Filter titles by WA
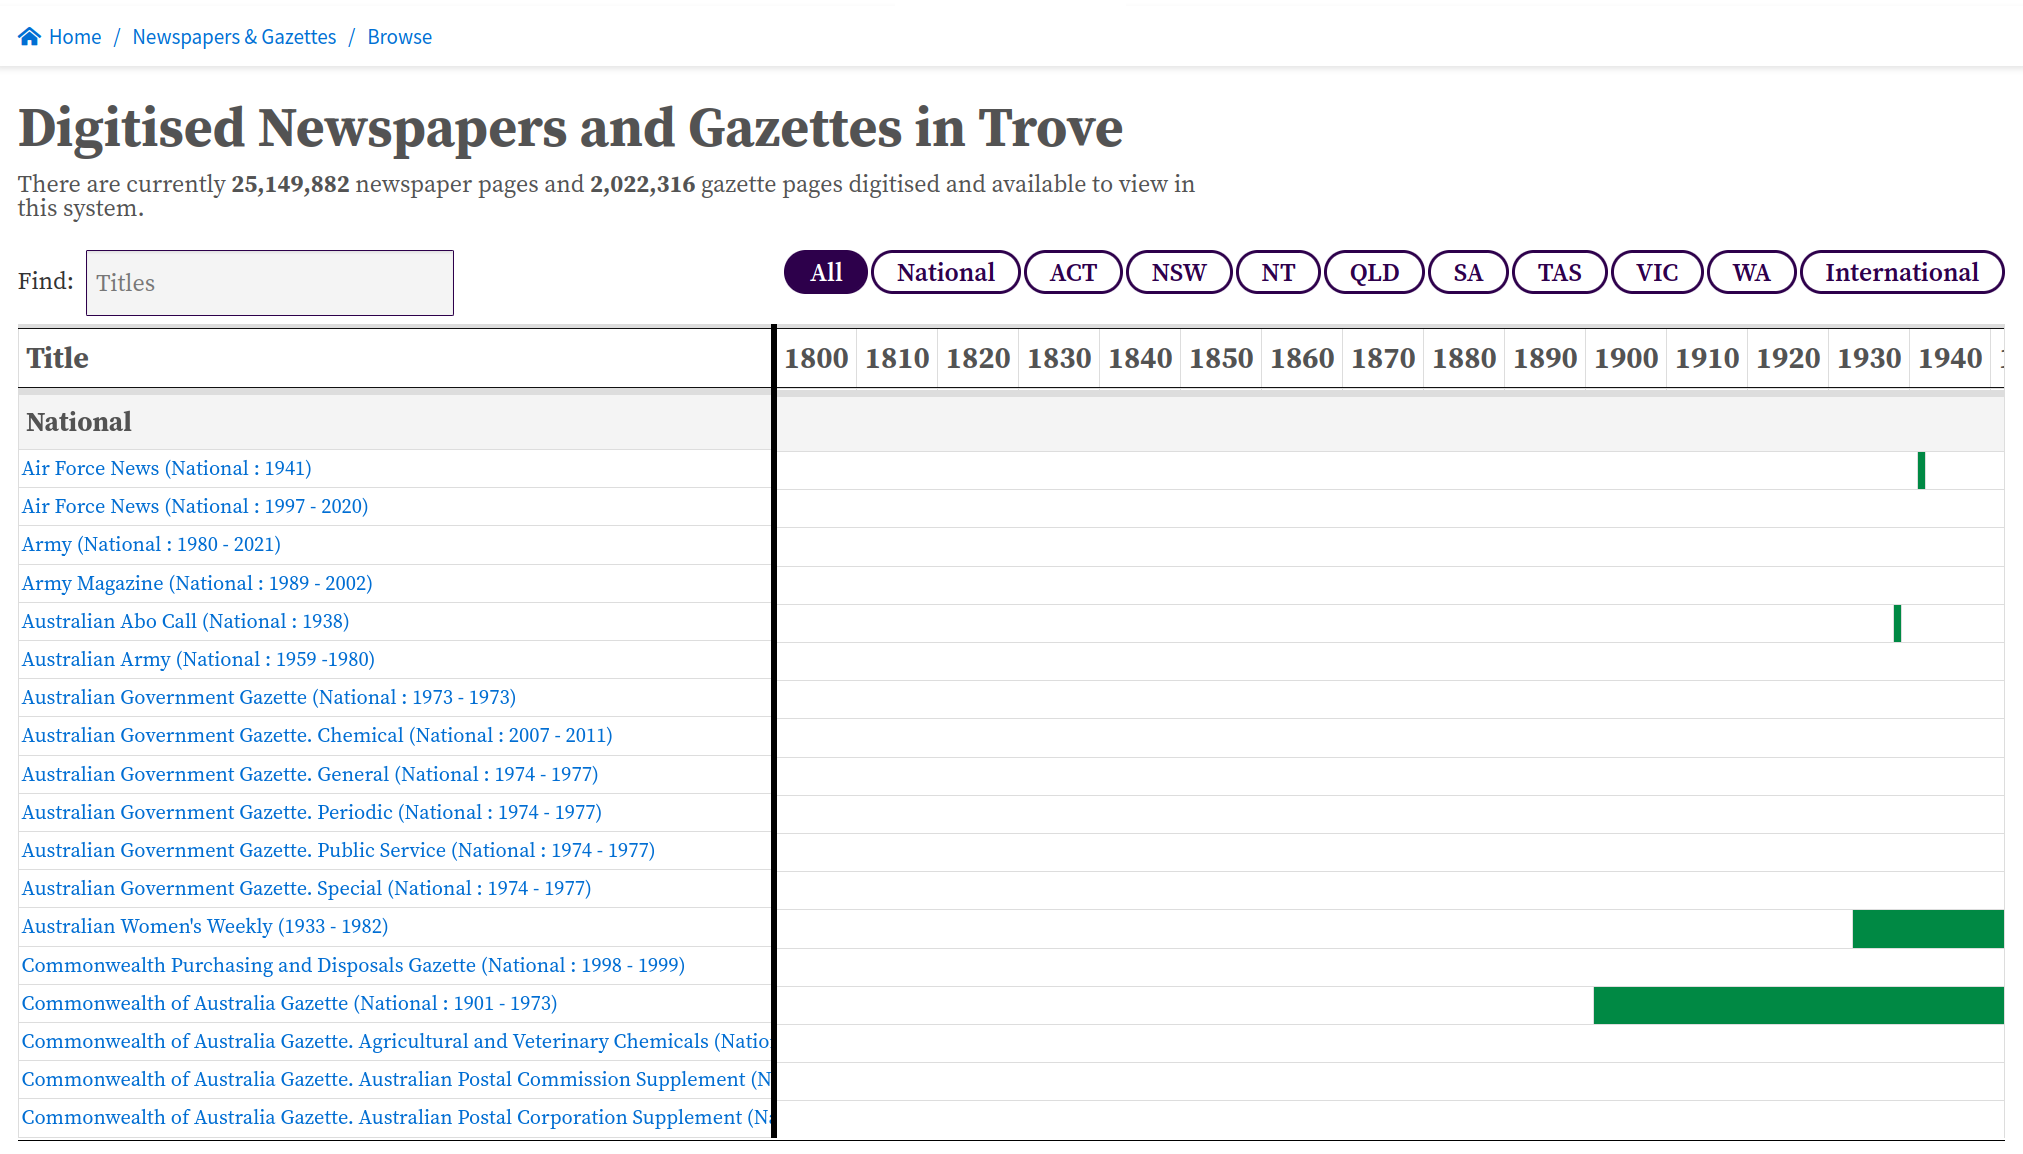The image size is (2023, 1154). [1752, 272]
